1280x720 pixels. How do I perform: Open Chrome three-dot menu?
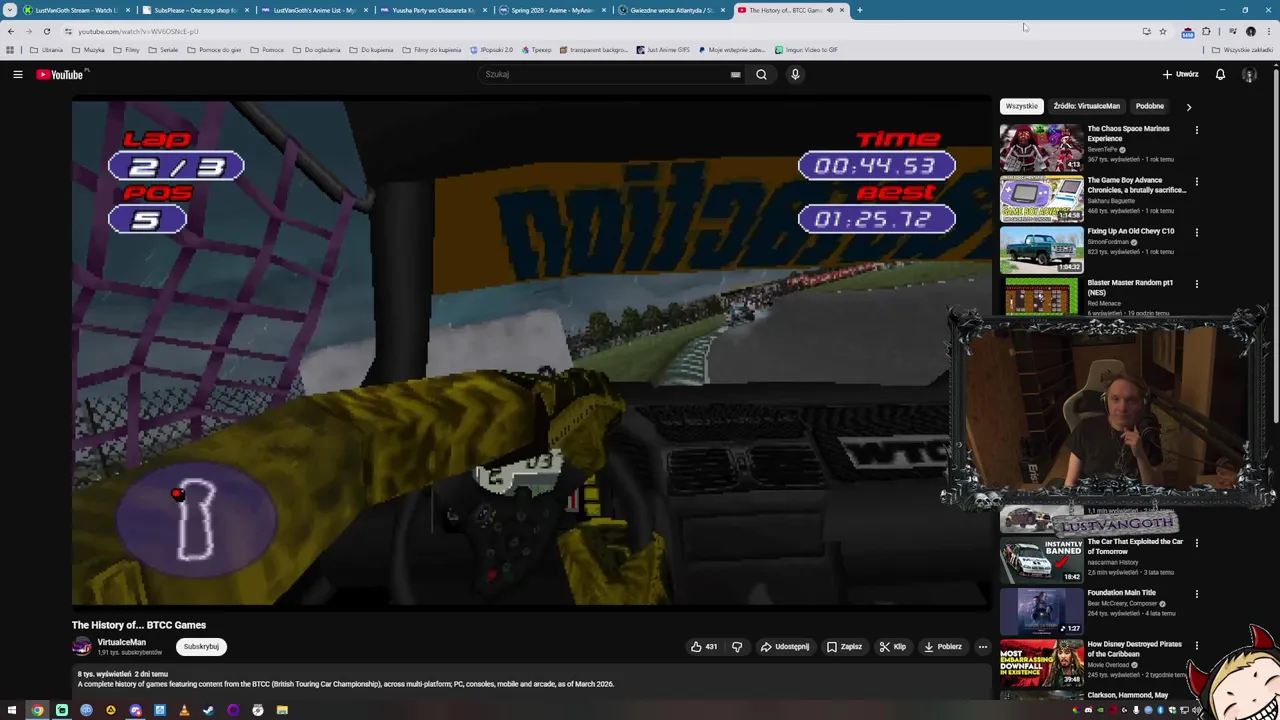[x=1268, y=31]
